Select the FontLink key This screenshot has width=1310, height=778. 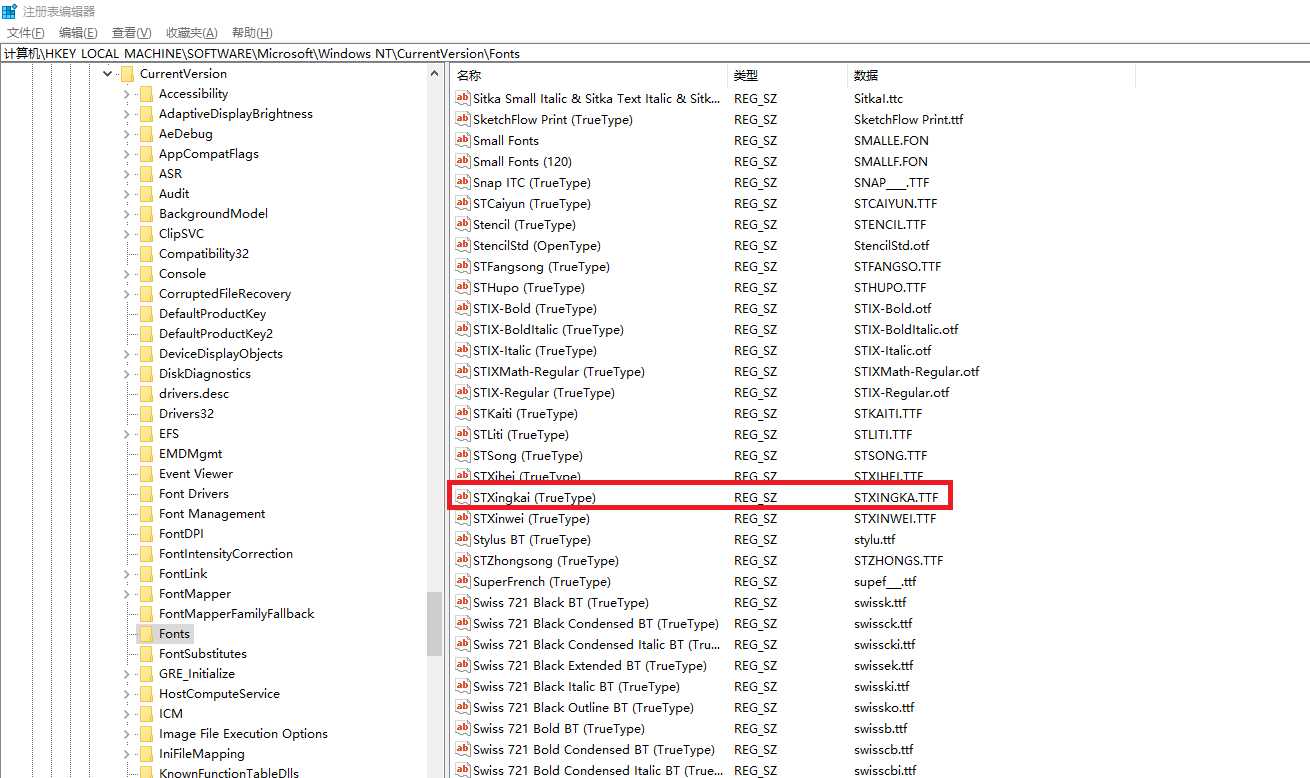click(183, 573)
